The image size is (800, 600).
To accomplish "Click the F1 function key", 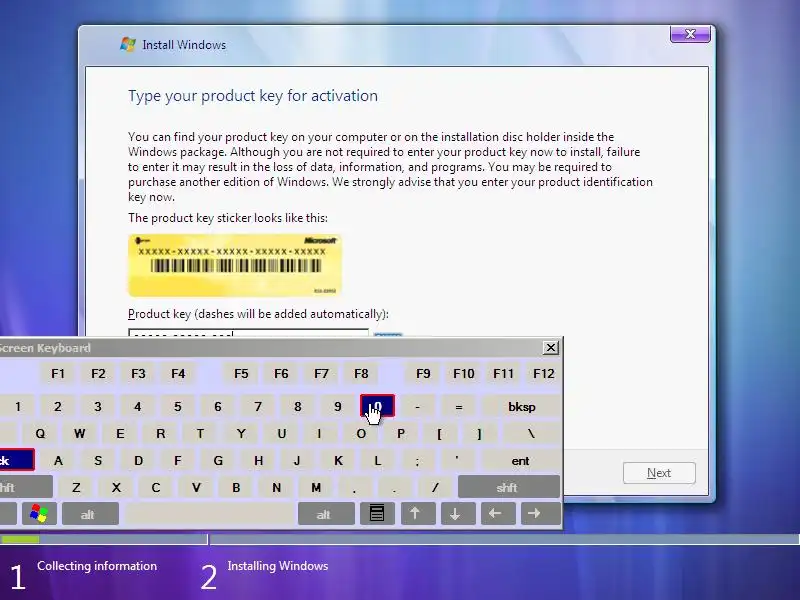I will [58, 374].
